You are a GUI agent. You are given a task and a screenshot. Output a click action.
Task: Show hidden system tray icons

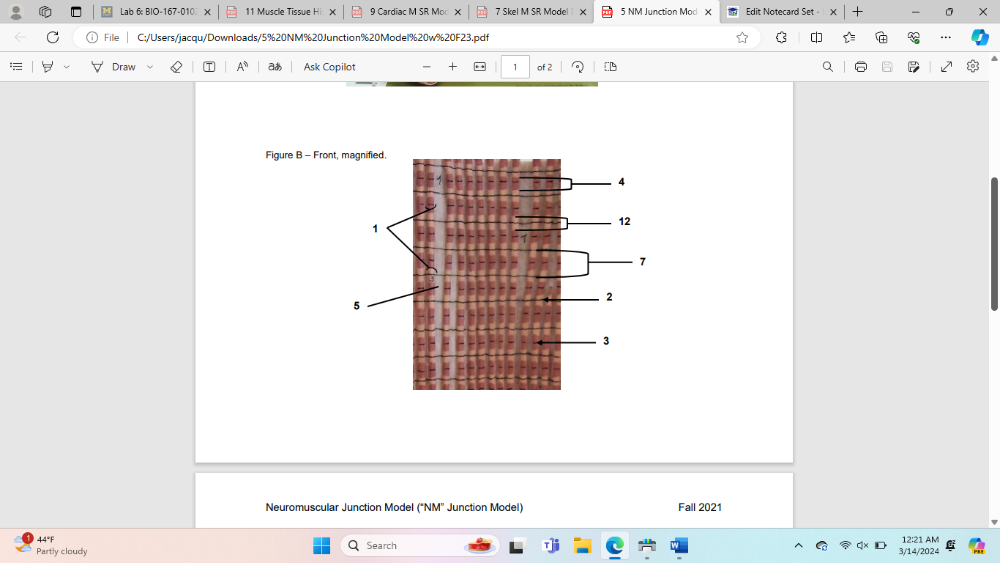798,546
